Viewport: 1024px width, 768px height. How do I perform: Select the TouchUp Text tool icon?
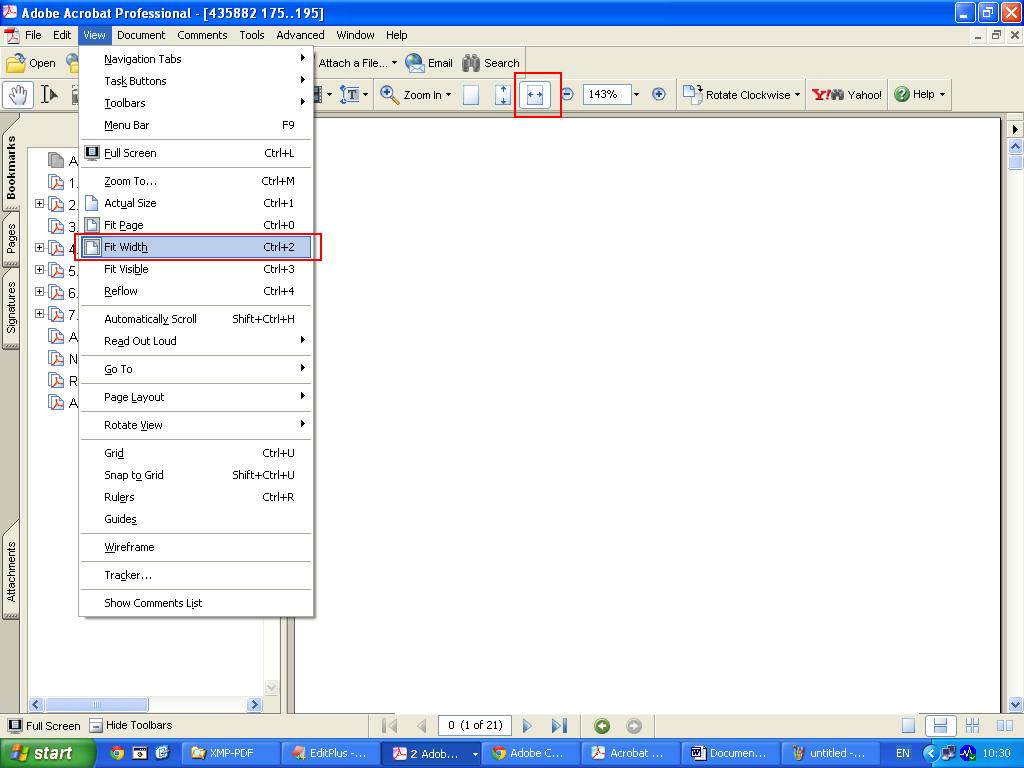coord(350,95)
